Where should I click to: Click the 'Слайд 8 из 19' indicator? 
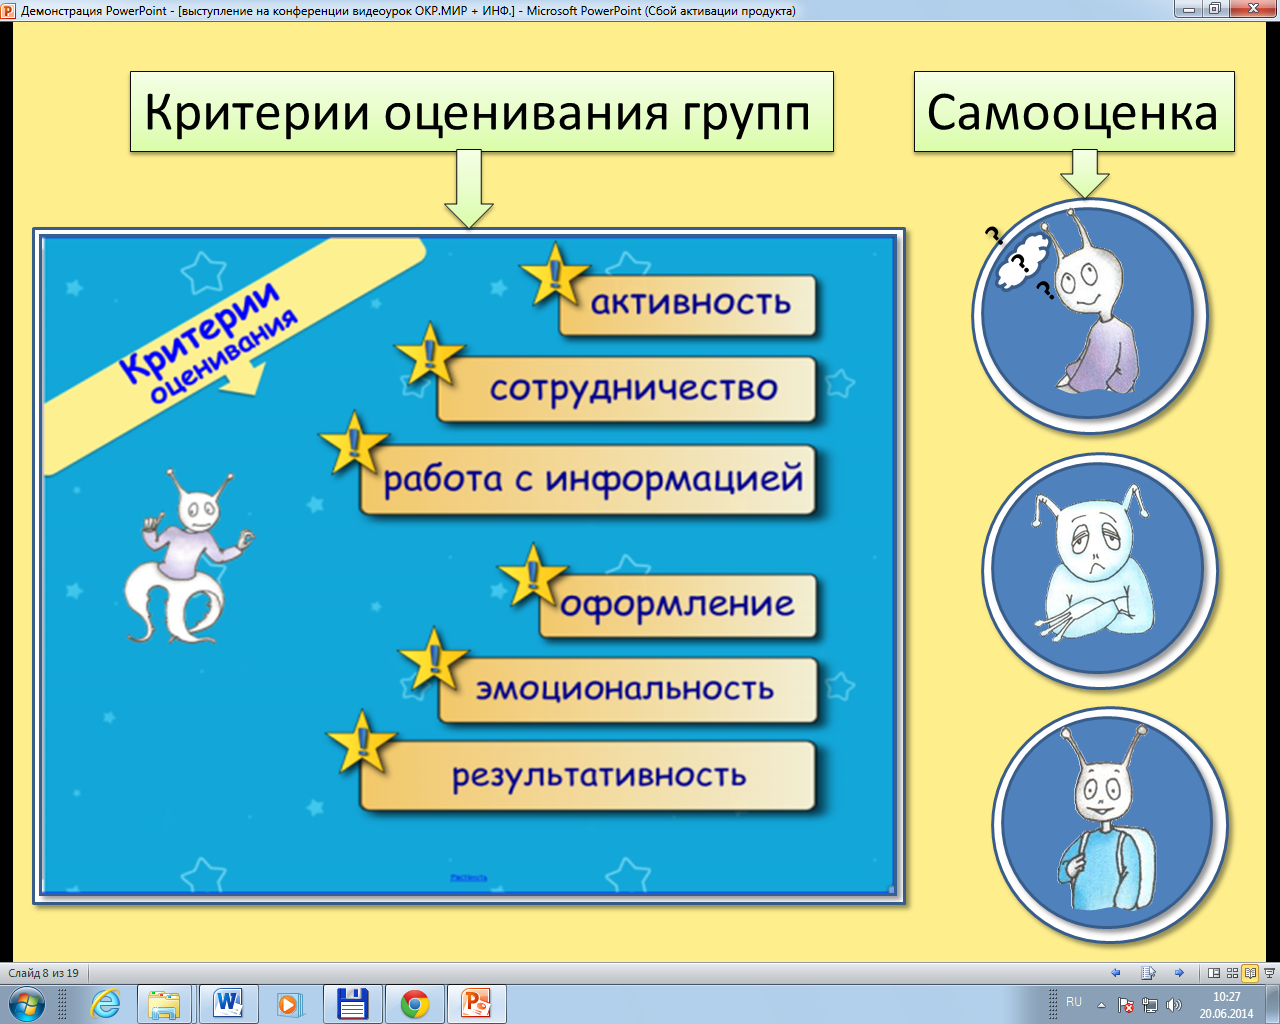(x=44, y=973)
